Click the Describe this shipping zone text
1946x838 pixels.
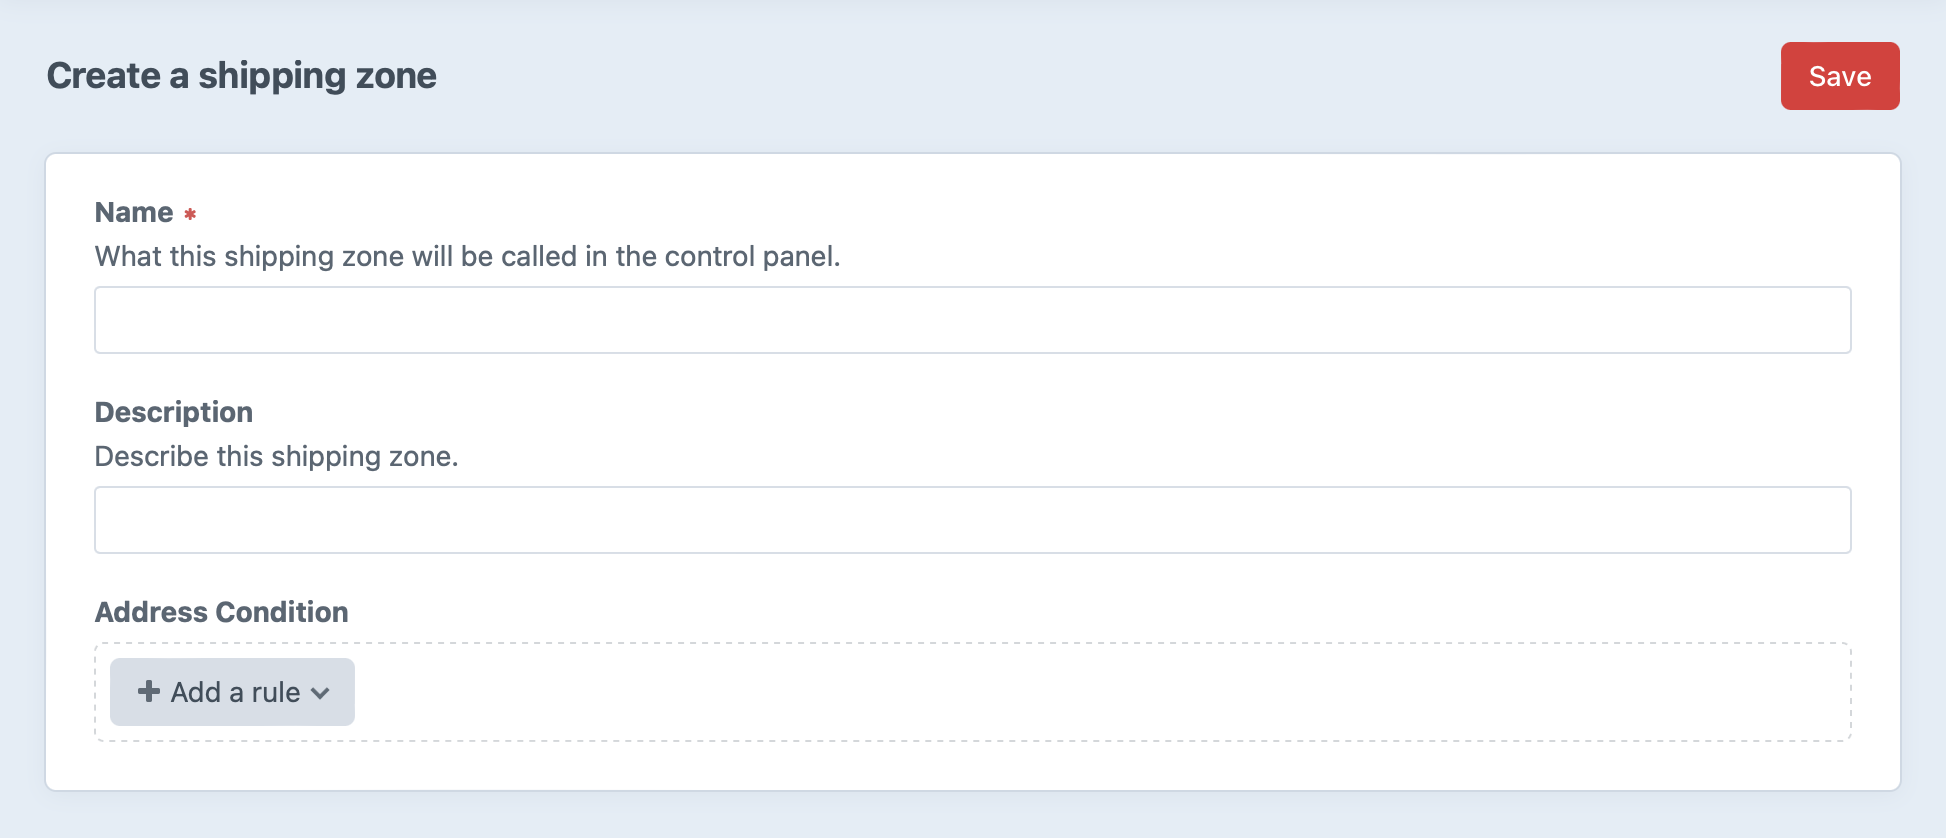[x=277, y=456]
